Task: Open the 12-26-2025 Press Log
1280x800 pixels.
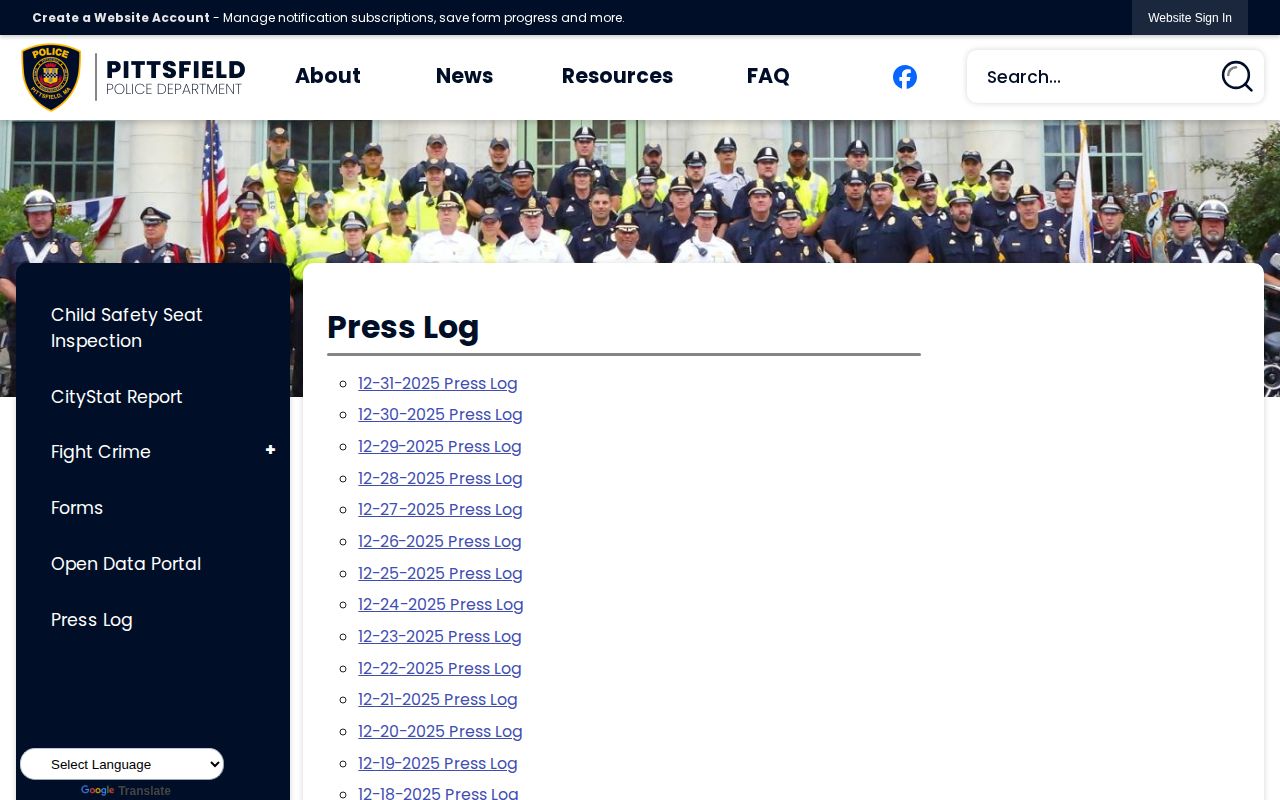Action: pos(440,542)
